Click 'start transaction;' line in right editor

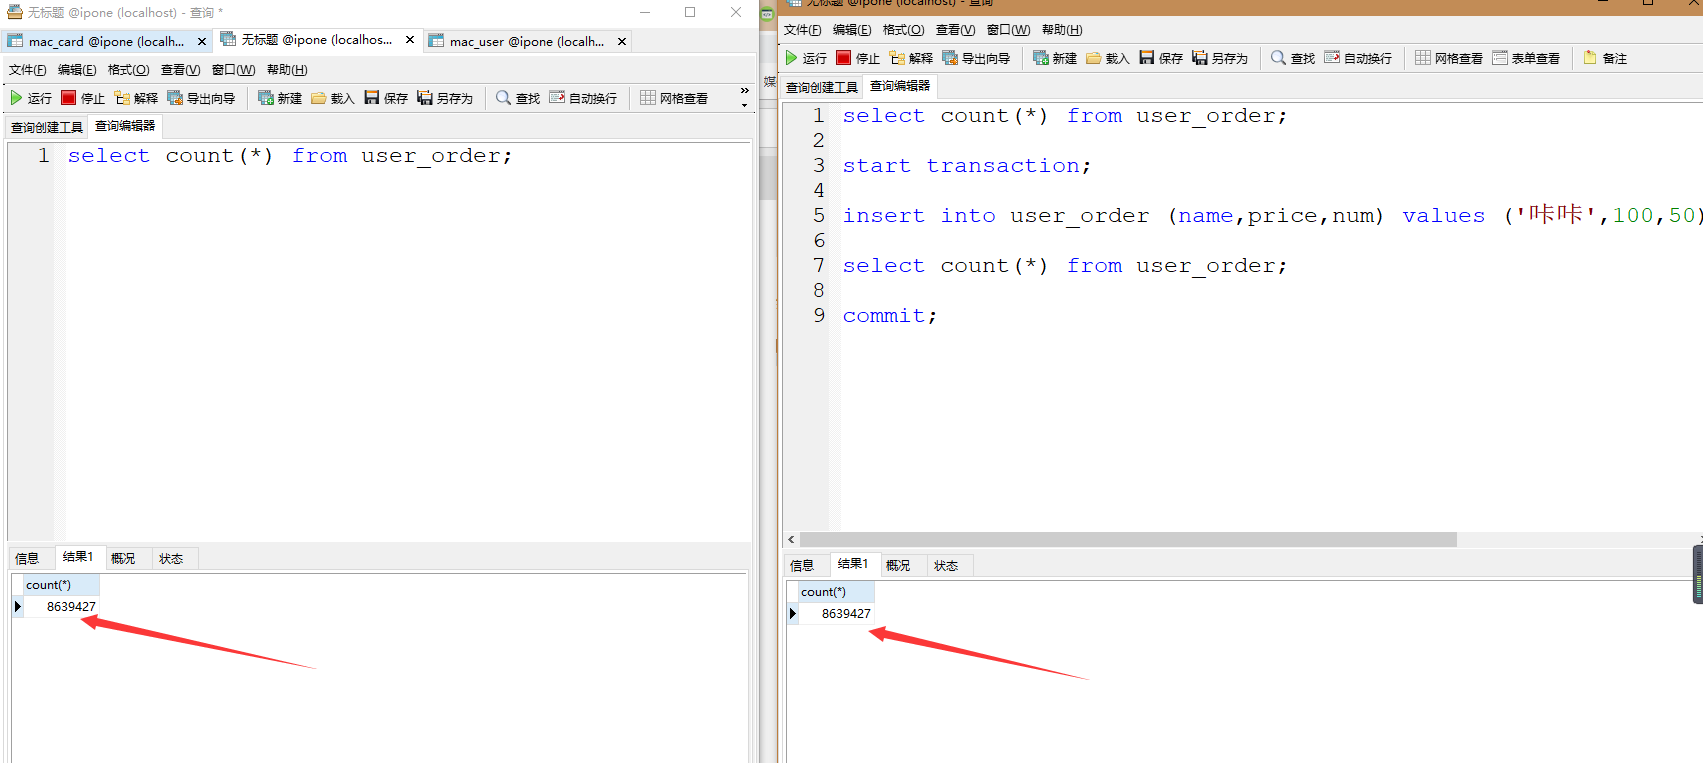(x=966, y=166)
